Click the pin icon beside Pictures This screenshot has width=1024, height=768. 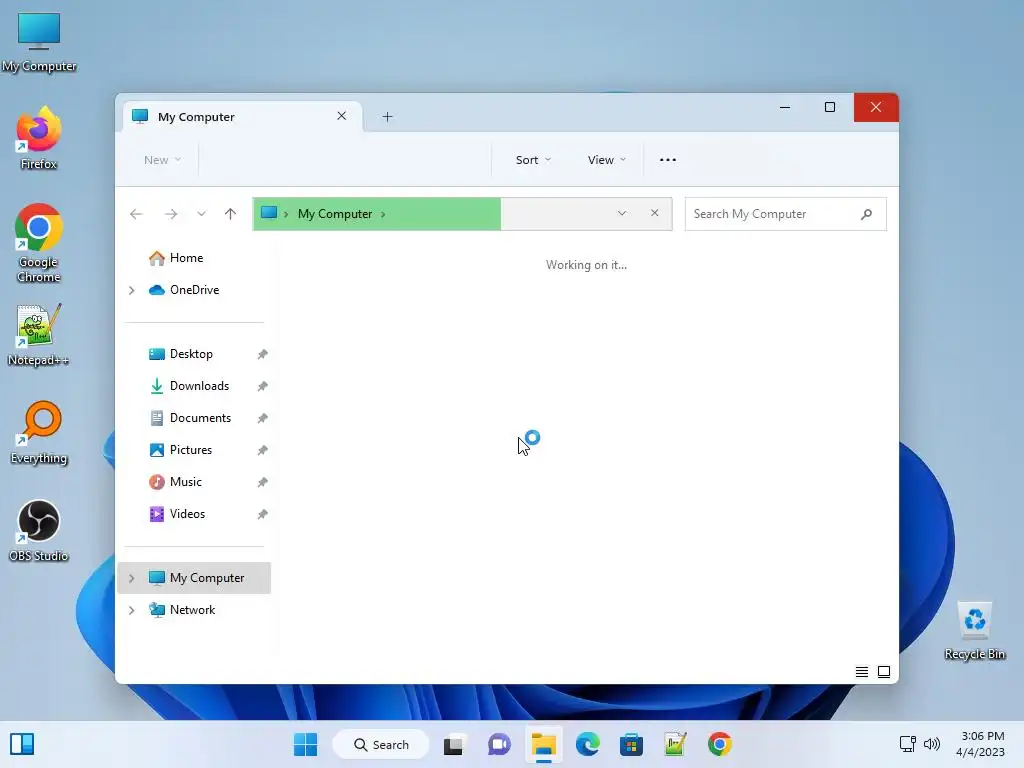[x=262, y=450]
